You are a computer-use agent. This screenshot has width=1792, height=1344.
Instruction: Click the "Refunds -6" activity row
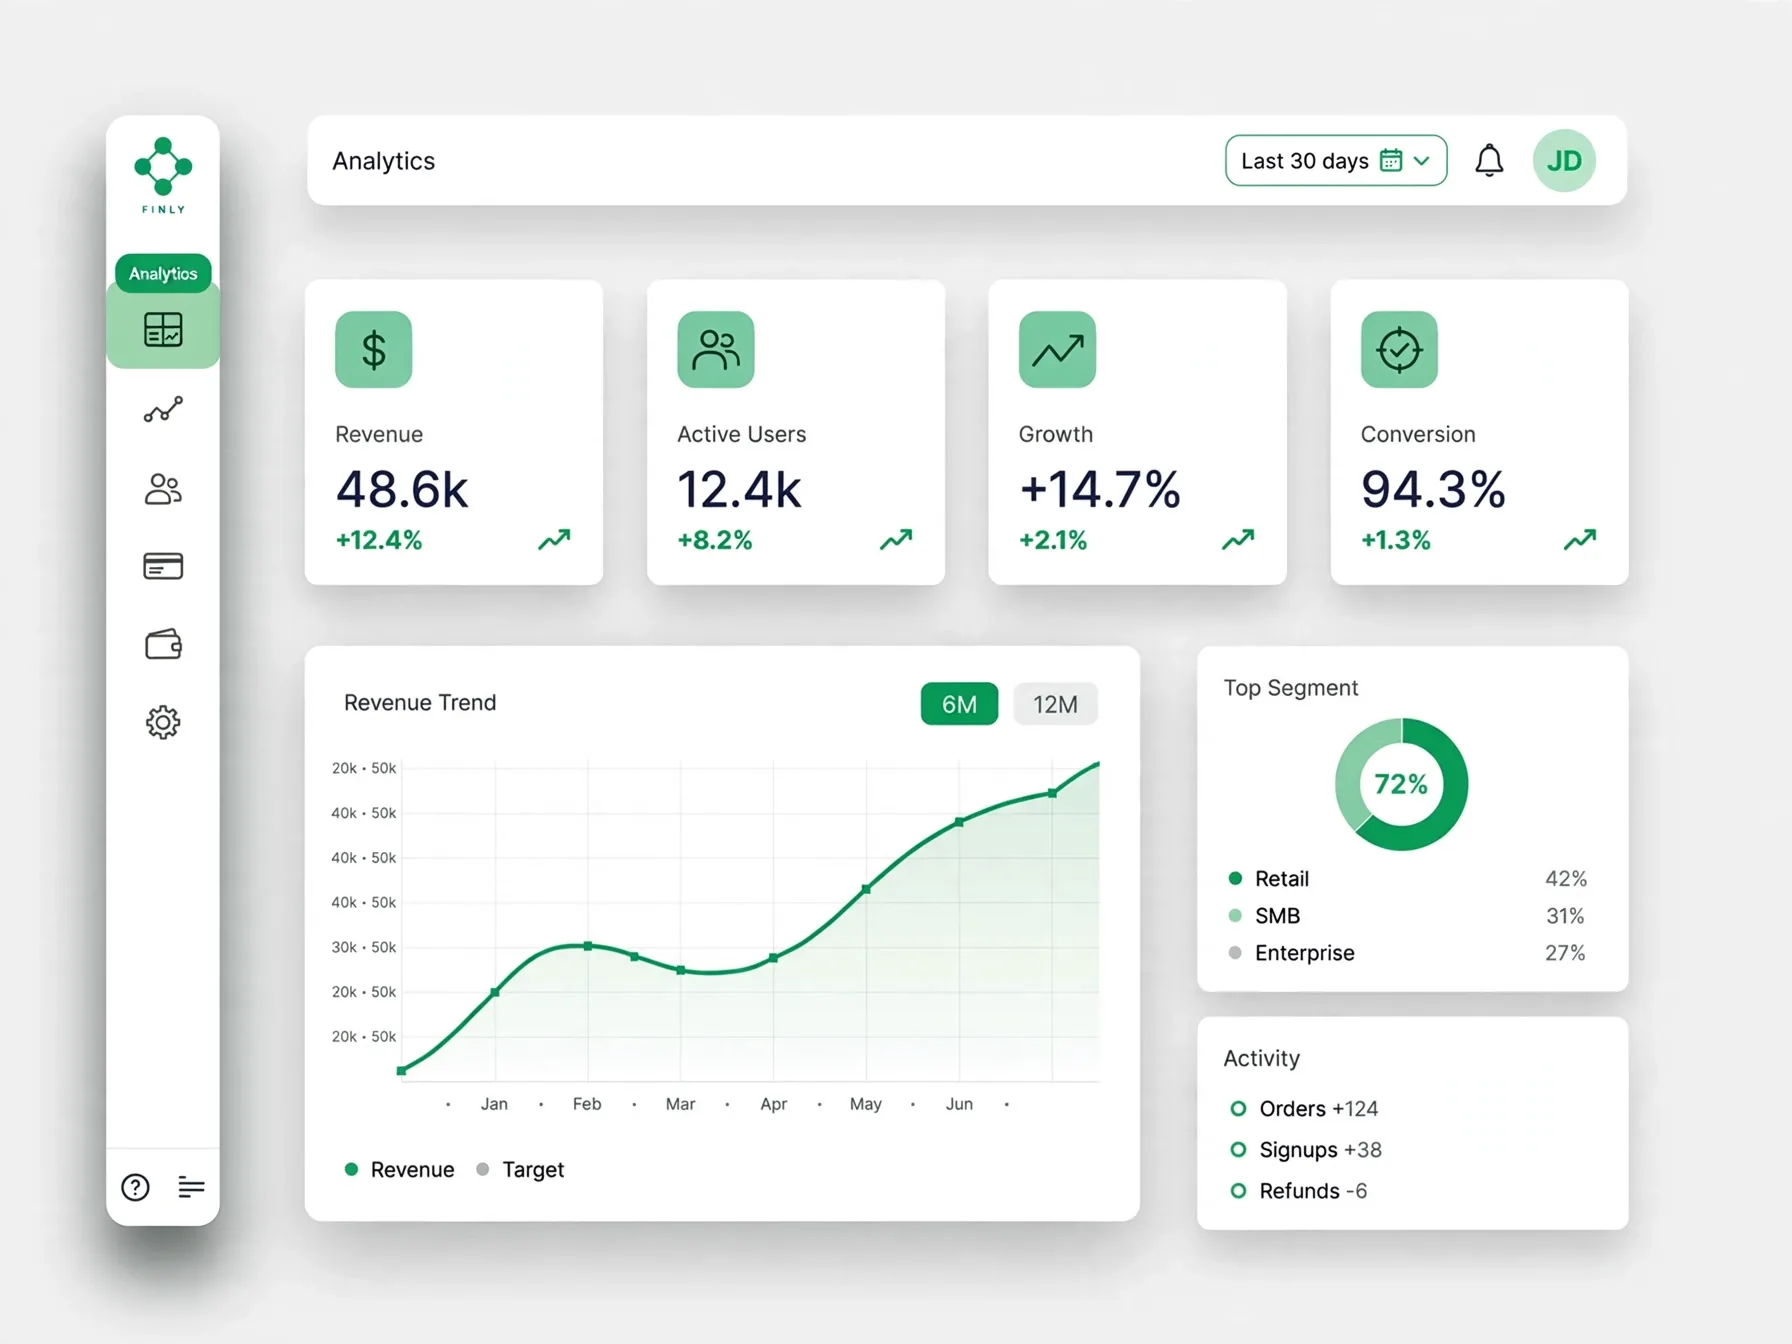(x=1298, y=1190)
